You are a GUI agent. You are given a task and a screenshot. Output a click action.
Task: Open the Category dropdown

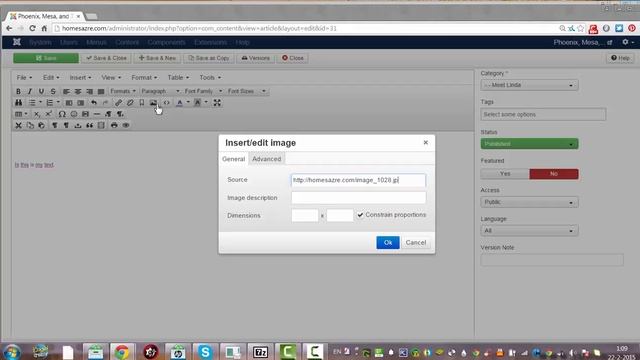529,85
